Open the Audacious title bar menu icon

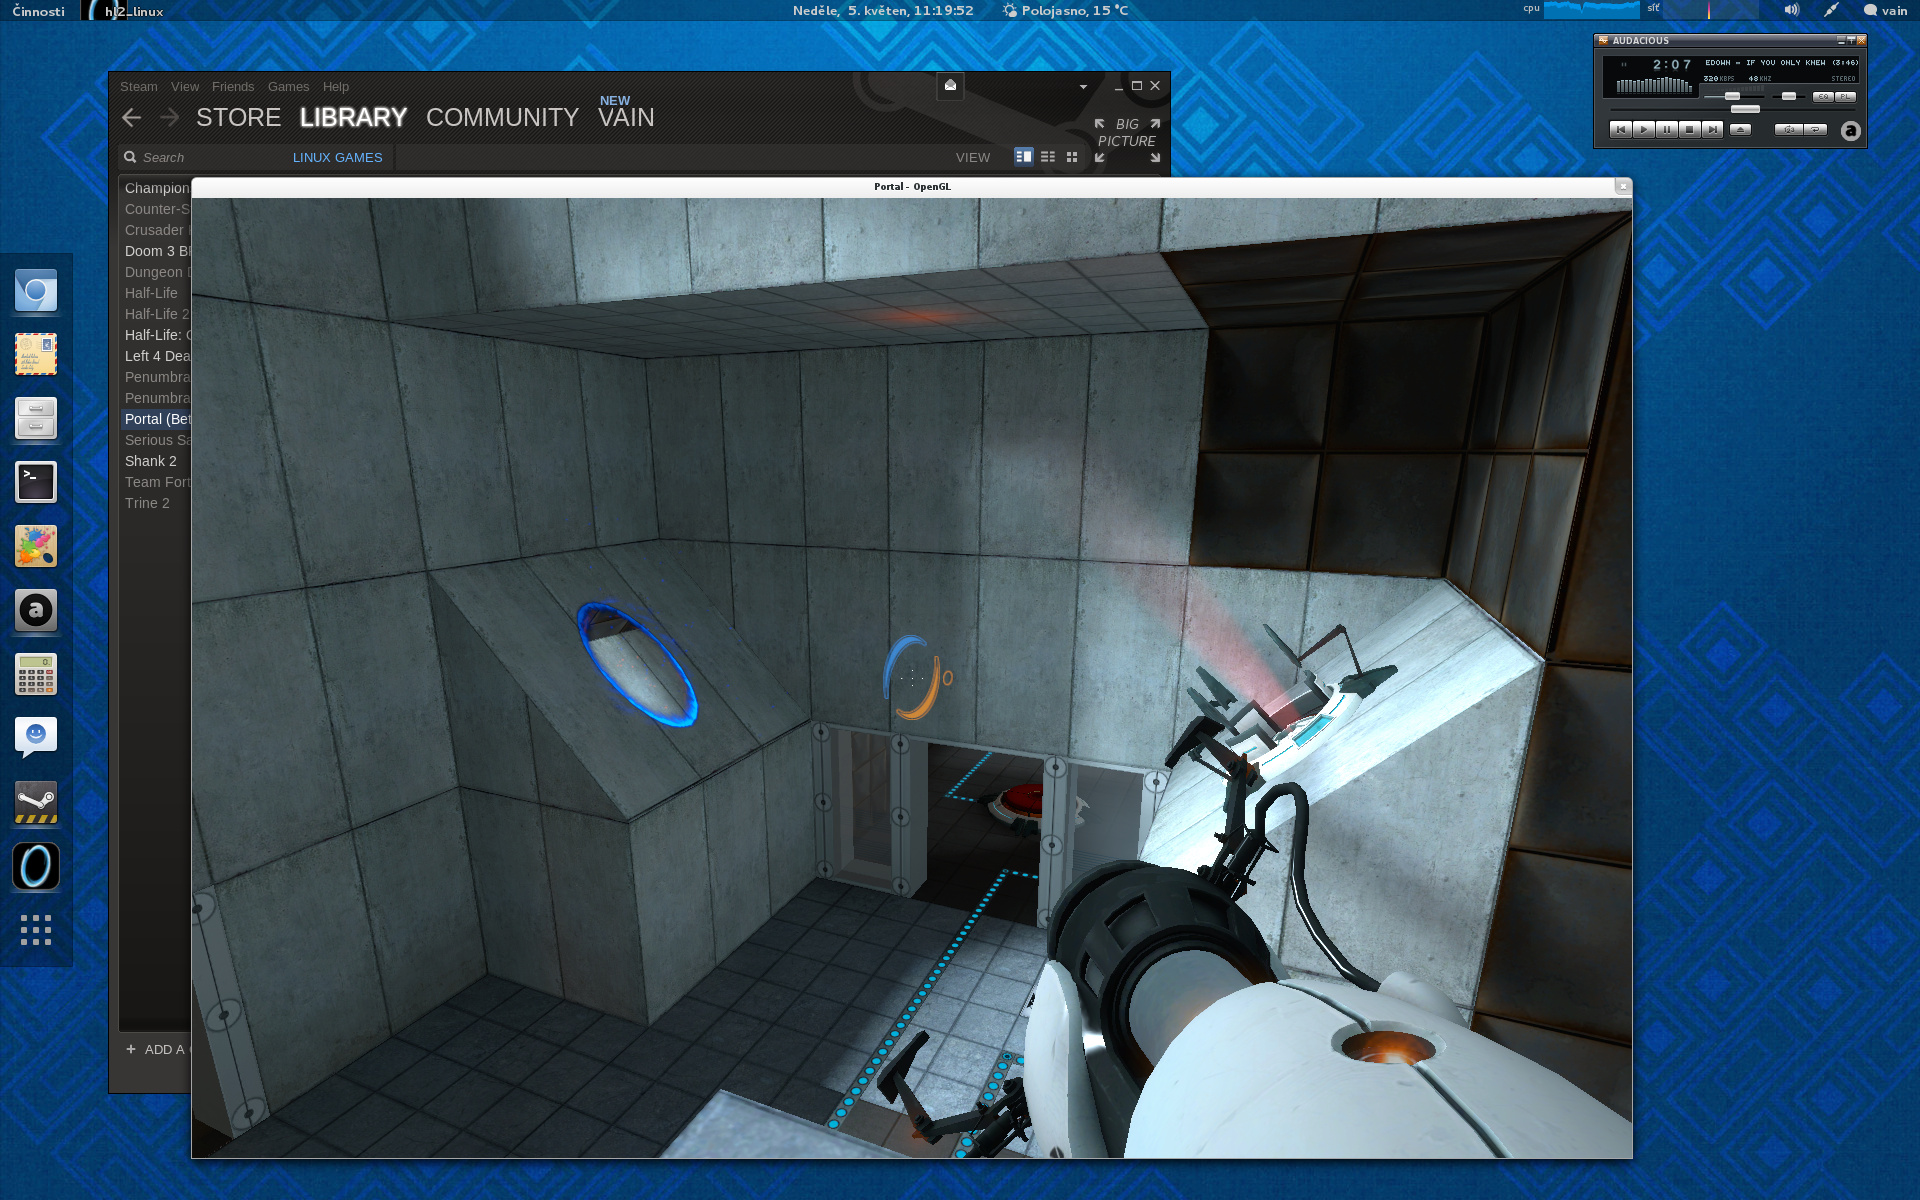(1603, 41)
